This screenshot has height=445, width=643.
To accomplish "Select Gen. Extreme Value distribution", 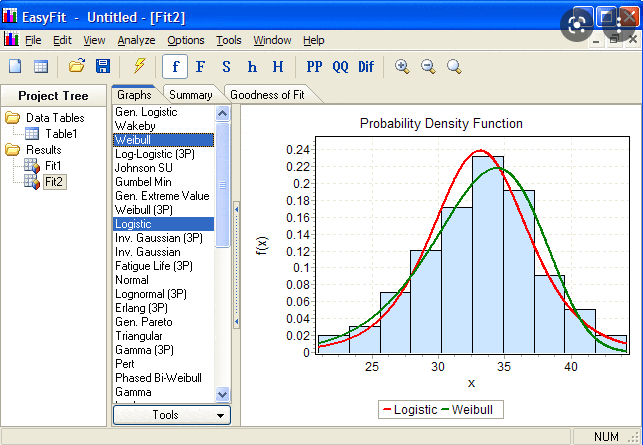I will pyautogui.click(x=163, y=196).
